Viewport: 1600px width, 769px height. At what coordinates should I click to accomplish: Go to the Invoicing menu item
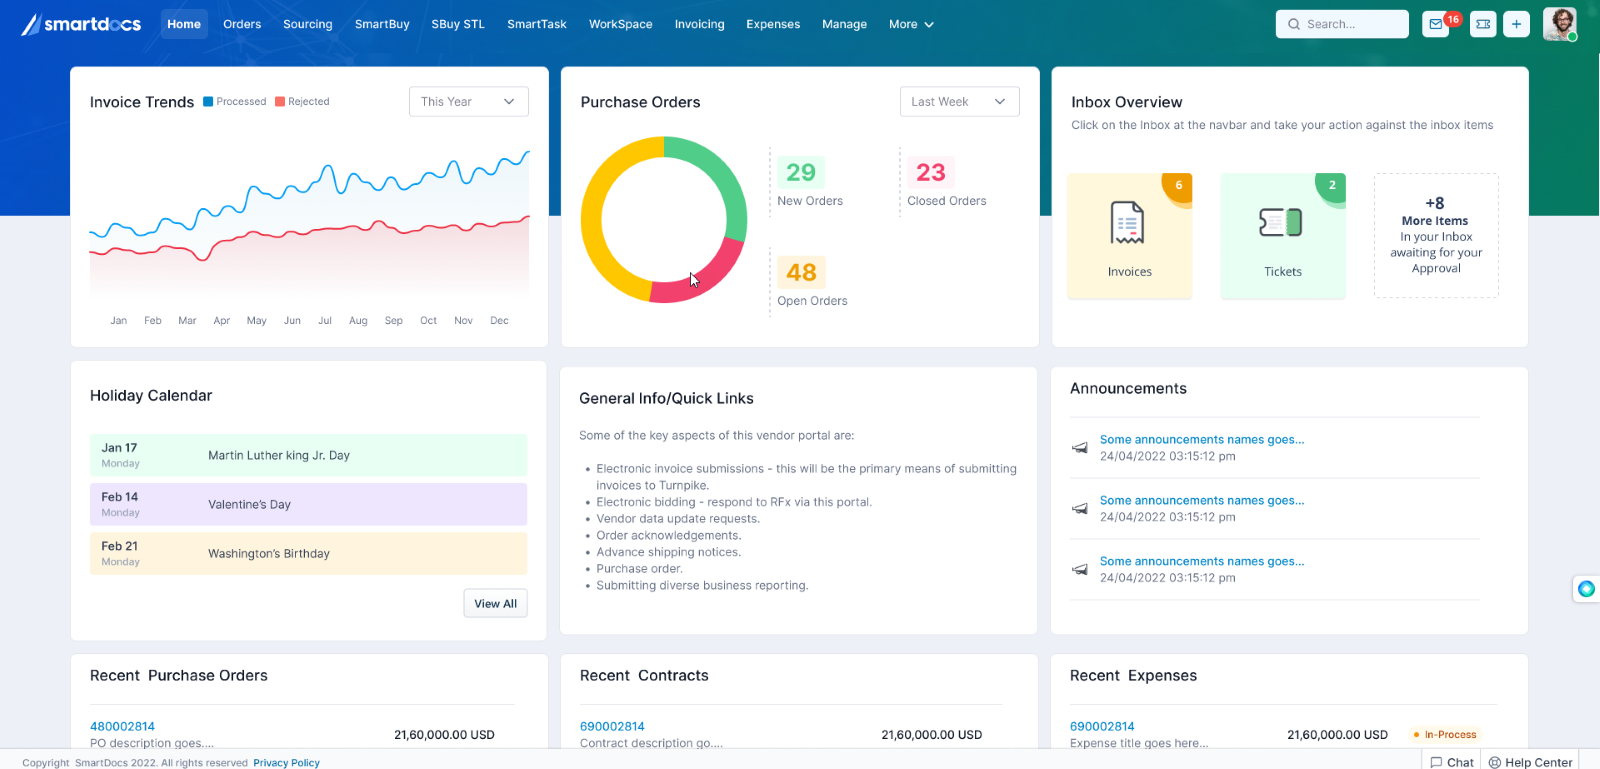tap(699, 24)
